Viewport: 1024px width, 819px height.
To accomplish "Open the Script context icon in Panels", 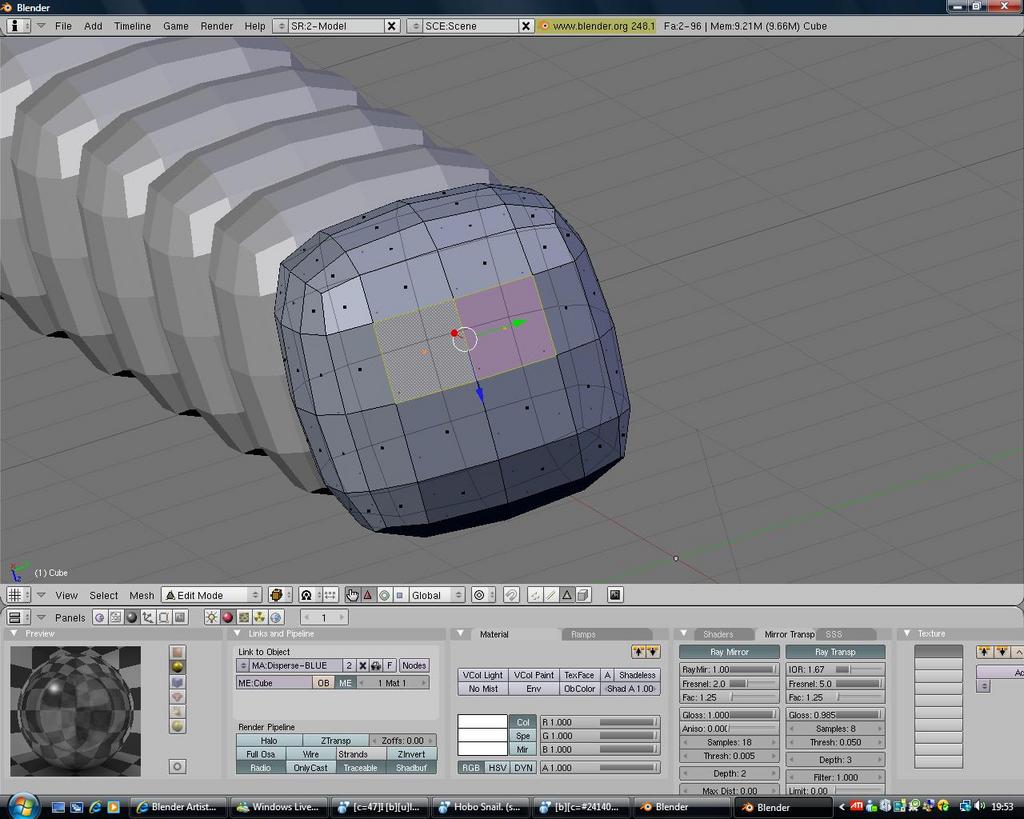I will pyautogui.click(x=116, y=617).
